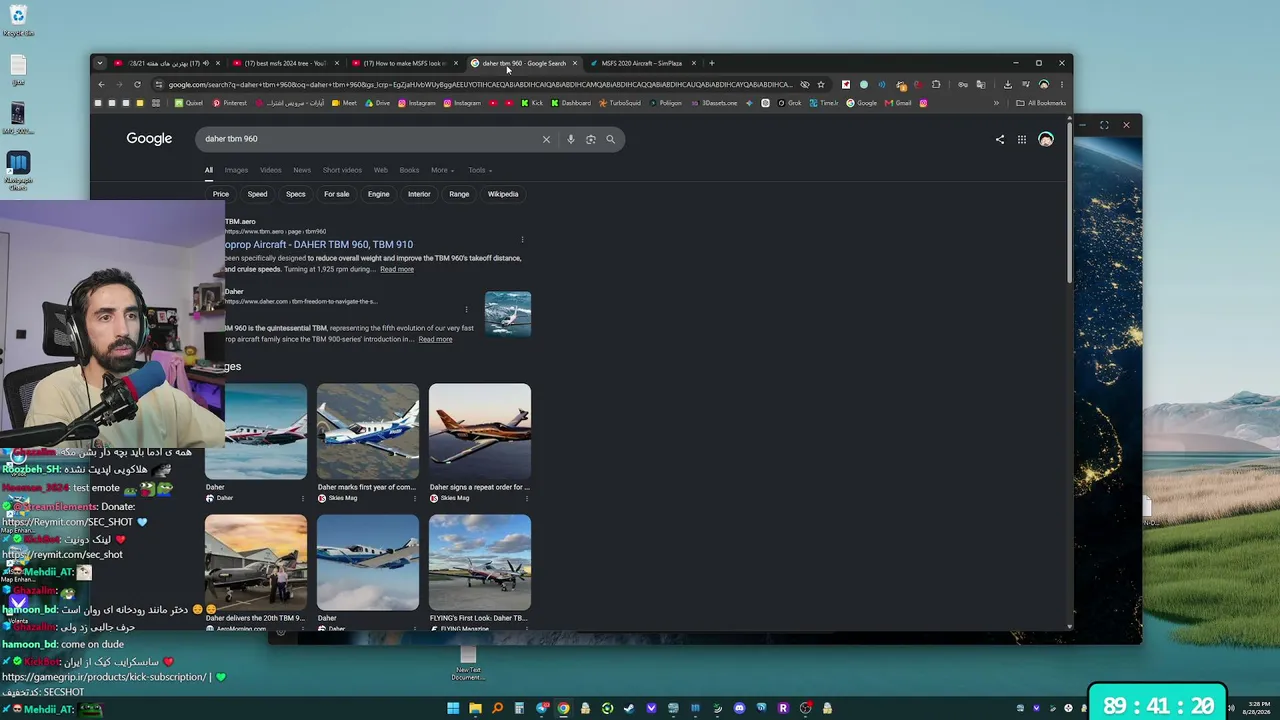The height and width of the screenshot is (720, 1280).
Task: Filter results by For sale chip
Action: coord(336,194)
